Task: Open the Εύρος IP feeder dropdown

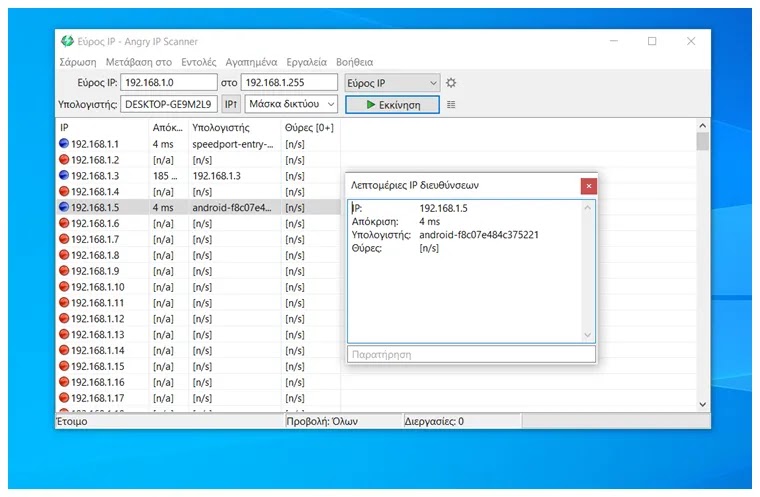Action: coord(392,83)
